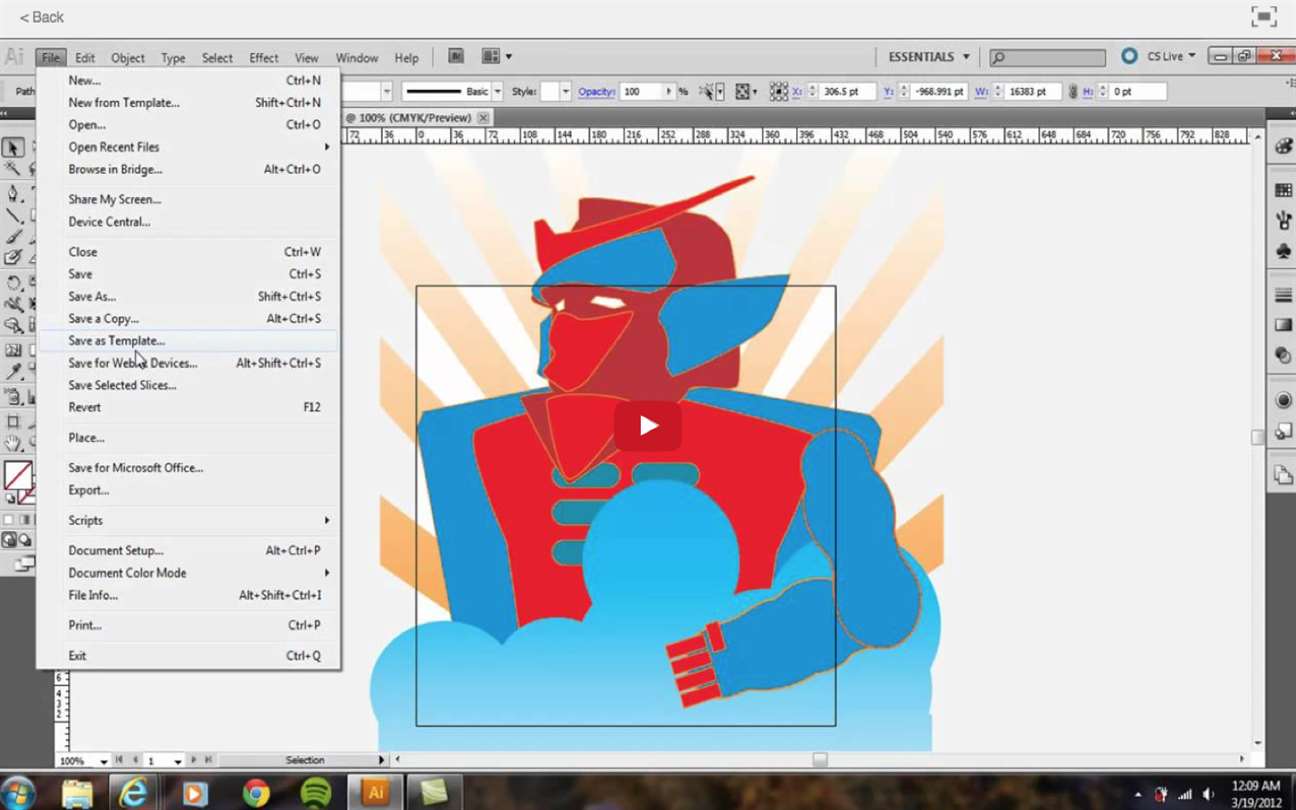Click the Opacity link label
The image size is (1296, 810).
click(x=596, y=91)
